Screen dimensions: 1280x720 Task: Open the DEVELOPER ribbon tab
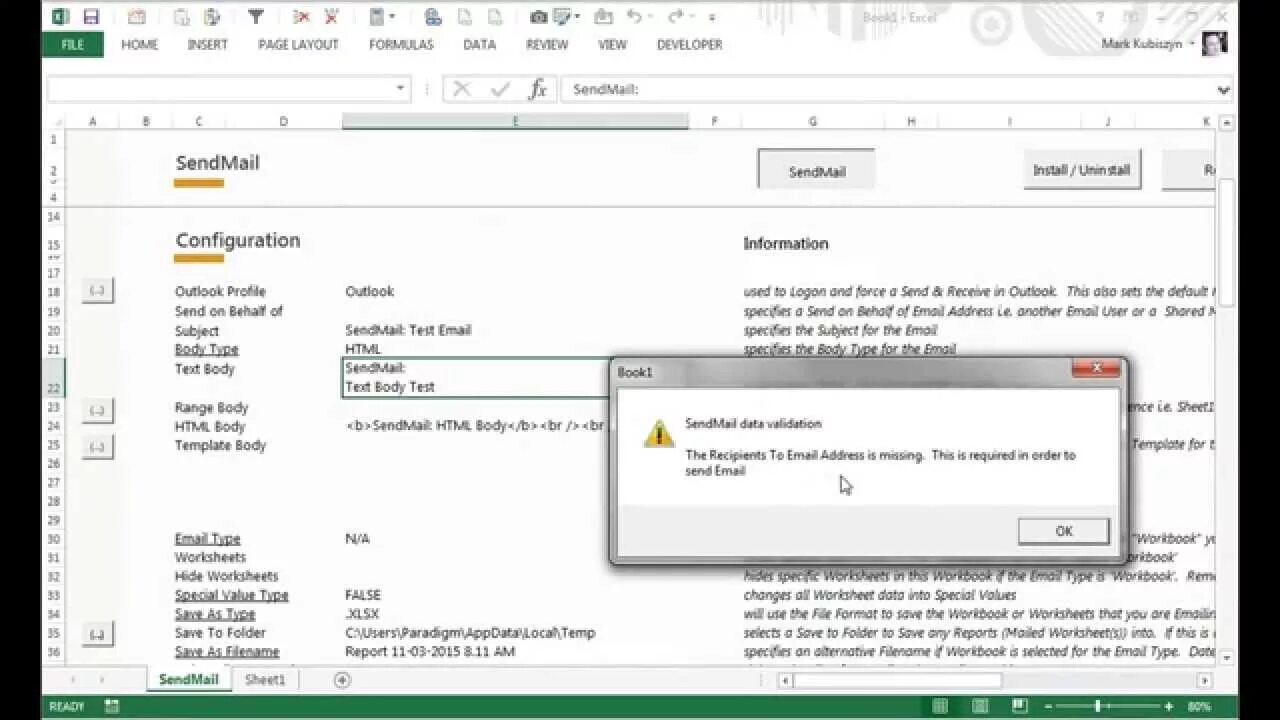pyautogui.click(x=689, y=45)
